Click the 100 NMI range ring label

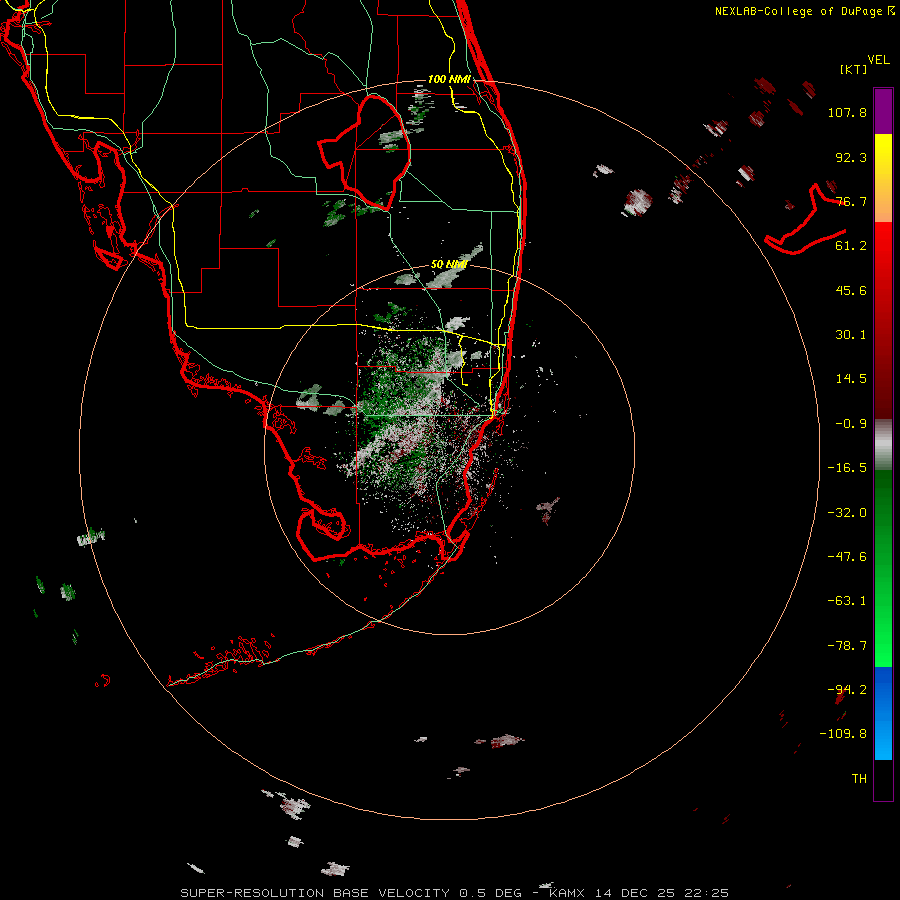coord(449,79)
